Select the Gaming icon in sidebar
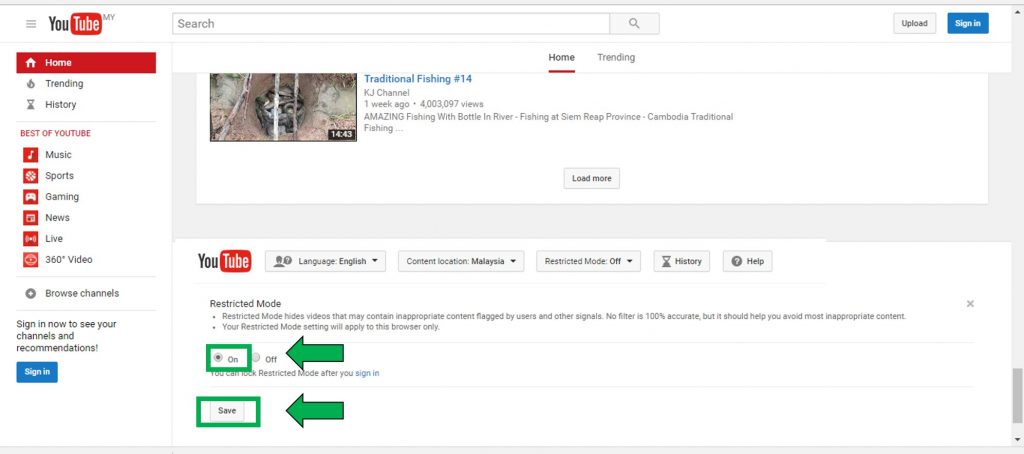This screenshot has height=454, width=1024. [31, 197]
